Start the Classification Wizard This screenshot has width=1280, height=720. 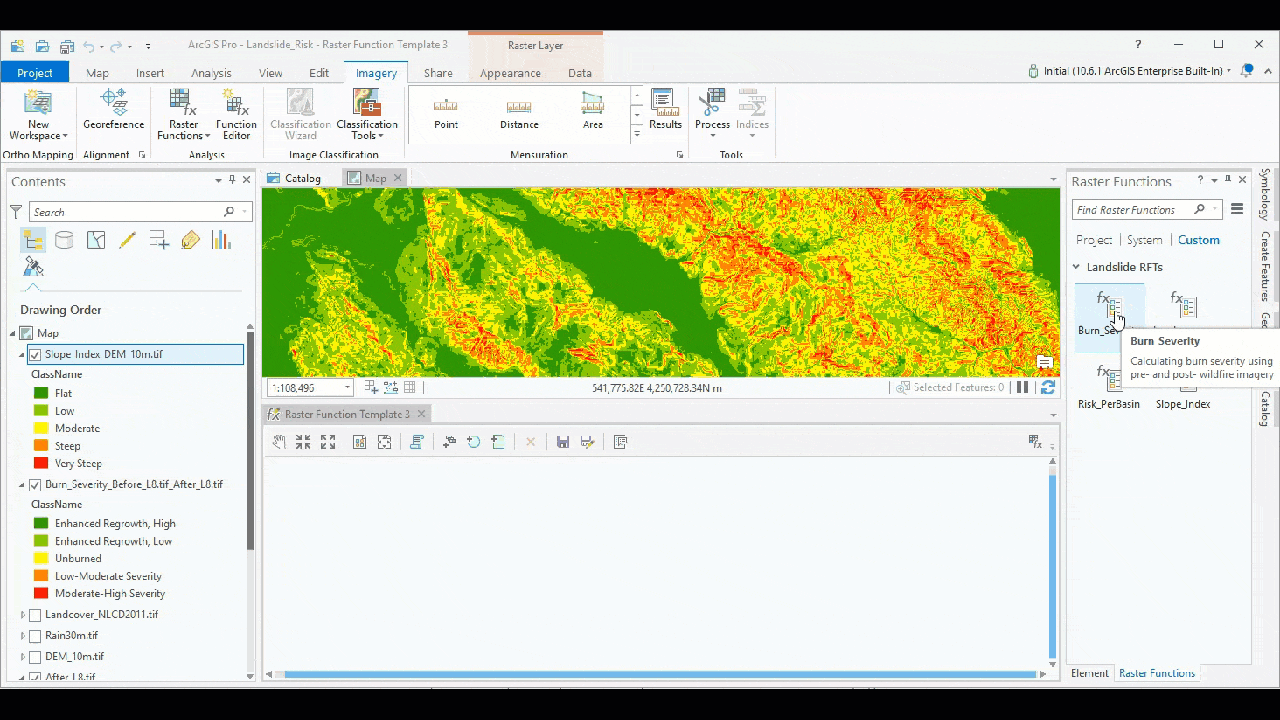click(299, 112)
